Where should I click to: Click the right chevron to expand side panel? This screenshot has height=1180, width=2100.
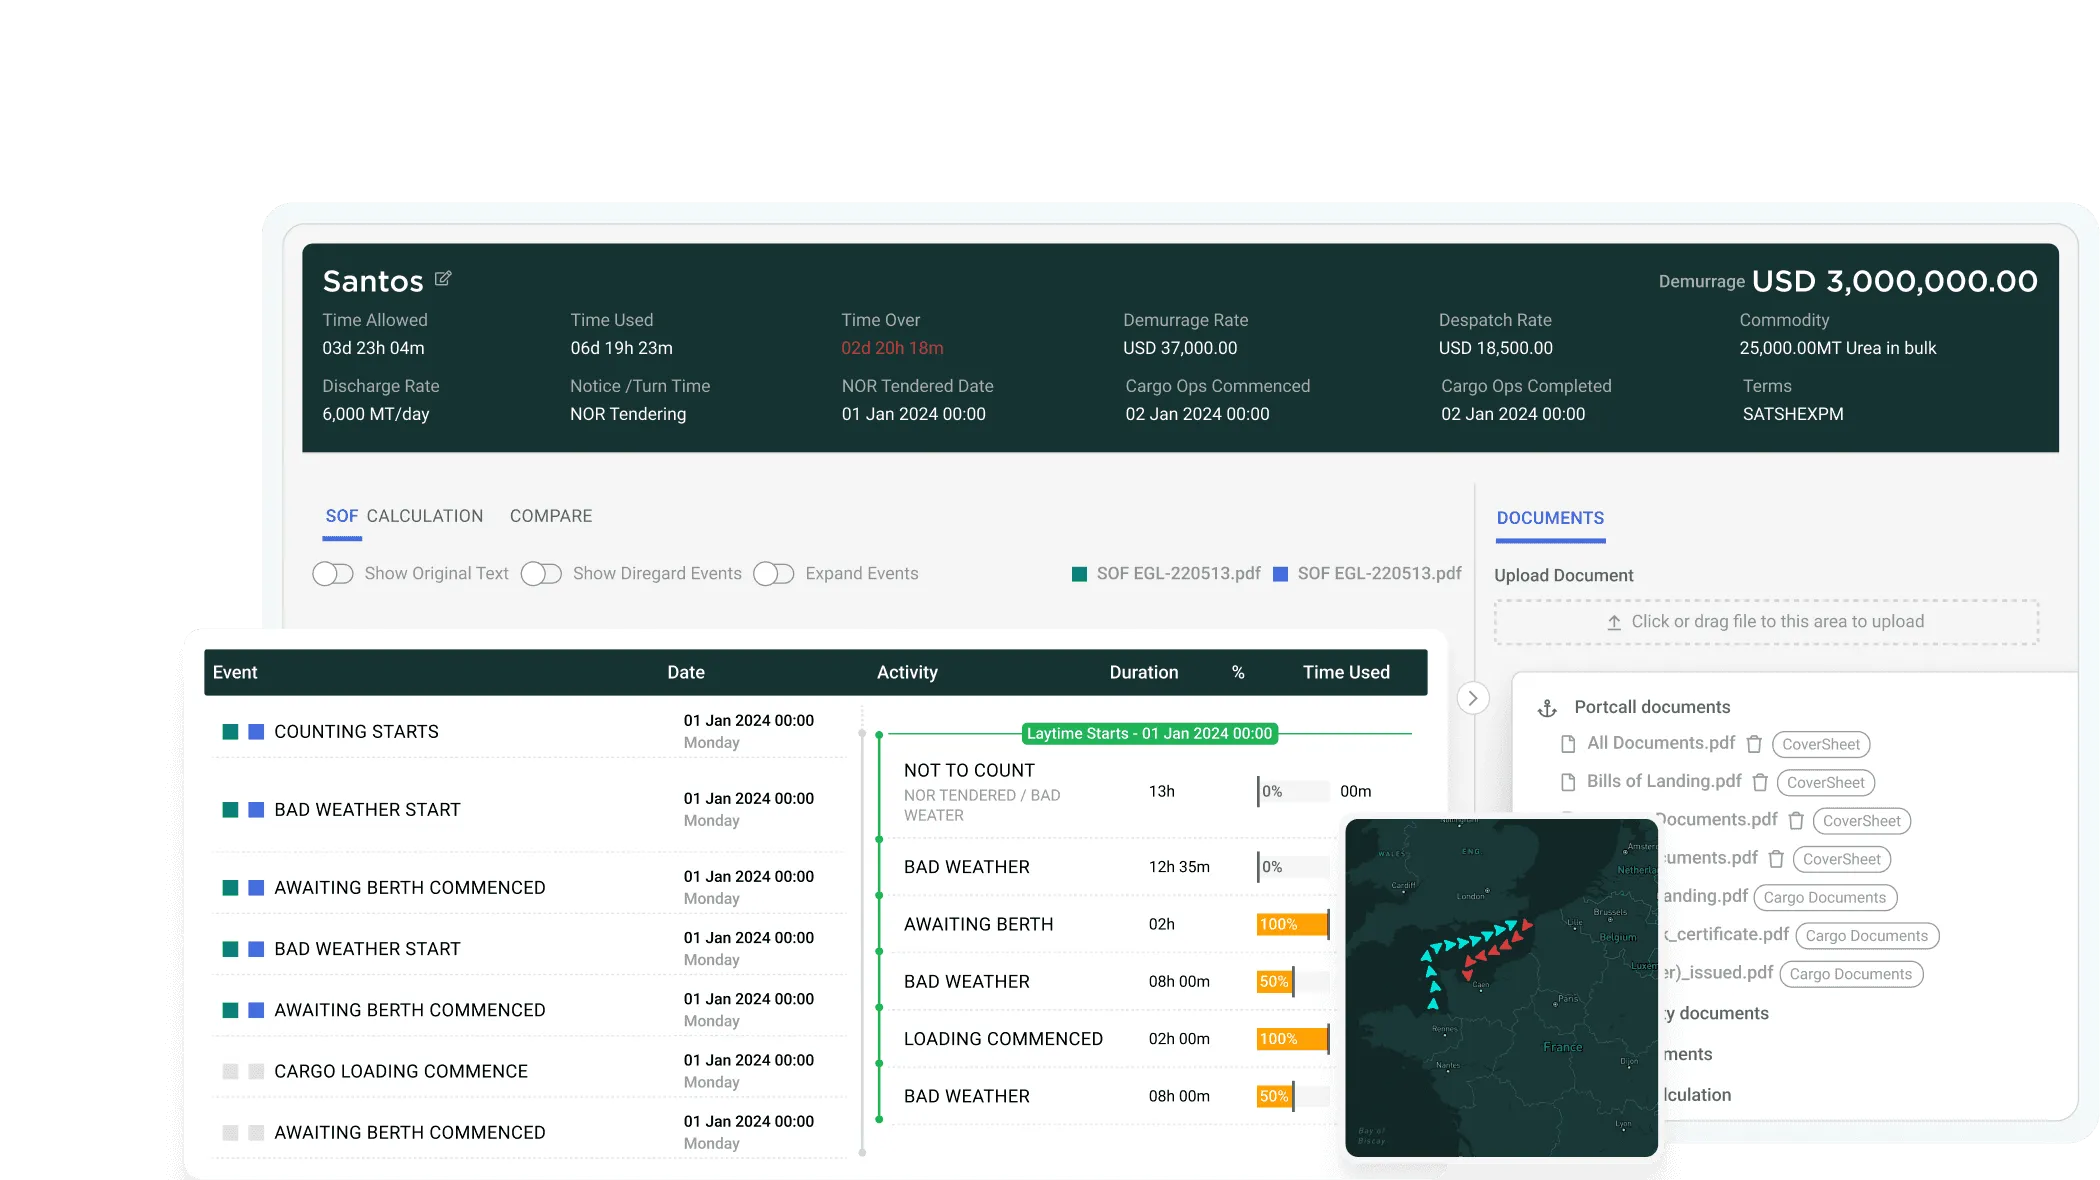[1472, 698]
